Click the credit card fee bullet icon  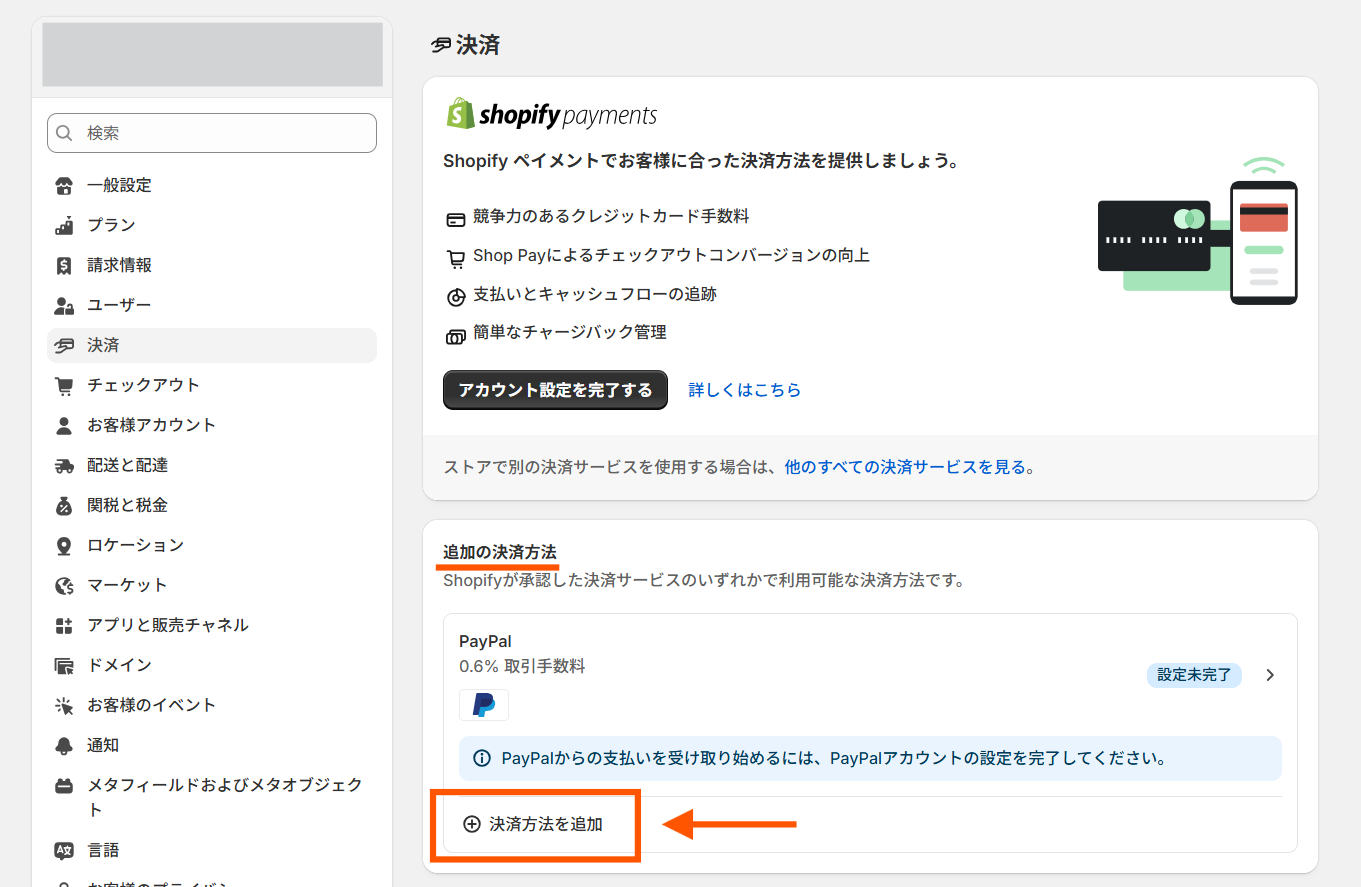[x=456, y=219]
